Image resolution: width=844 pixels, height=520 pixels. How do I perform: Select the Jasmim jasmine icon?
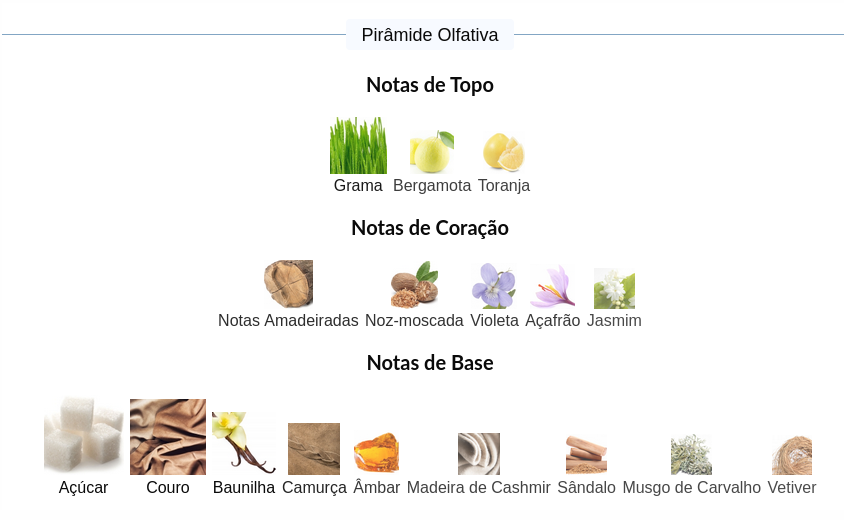[x=614, y=288]
